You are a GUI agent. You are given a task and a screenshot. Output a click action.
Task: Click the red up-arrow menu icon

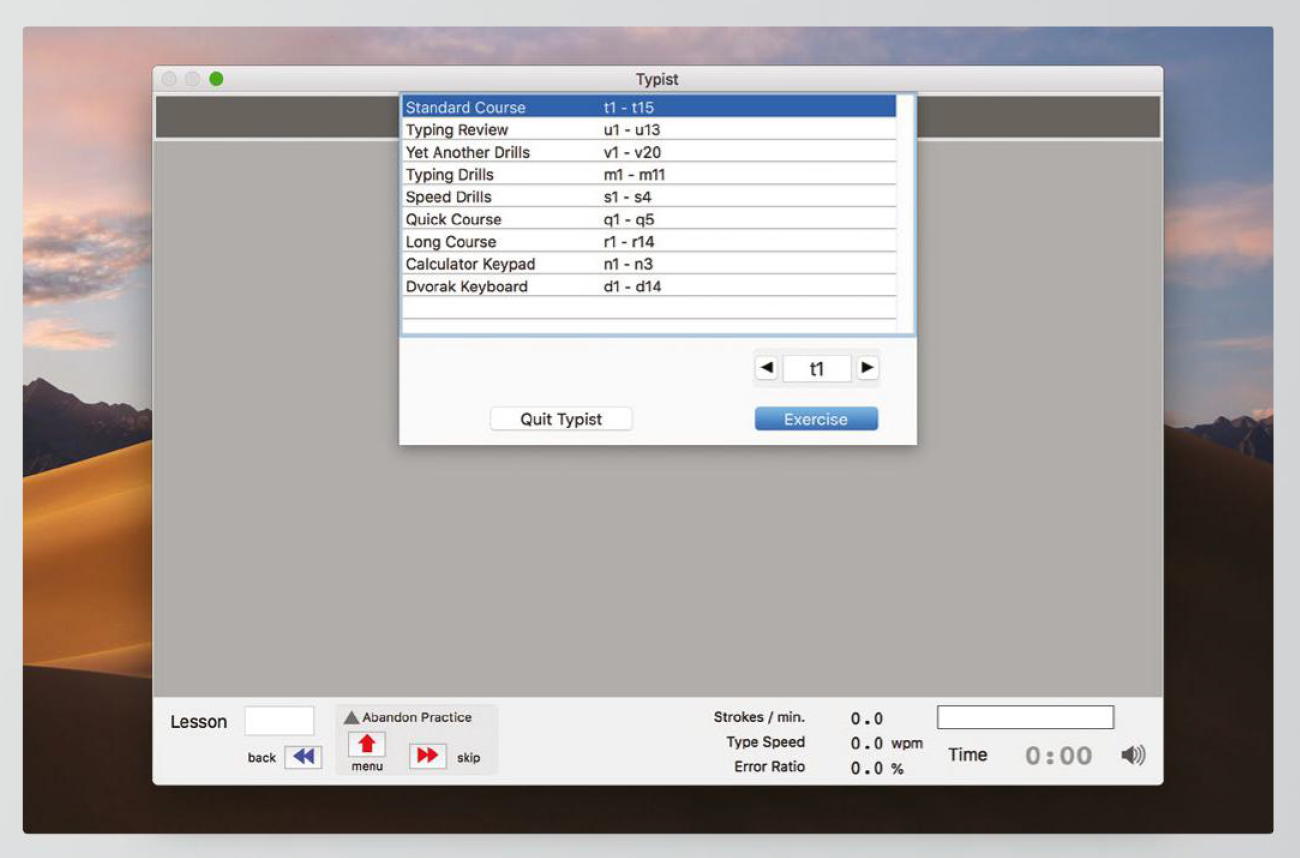(x=367, y=745)
